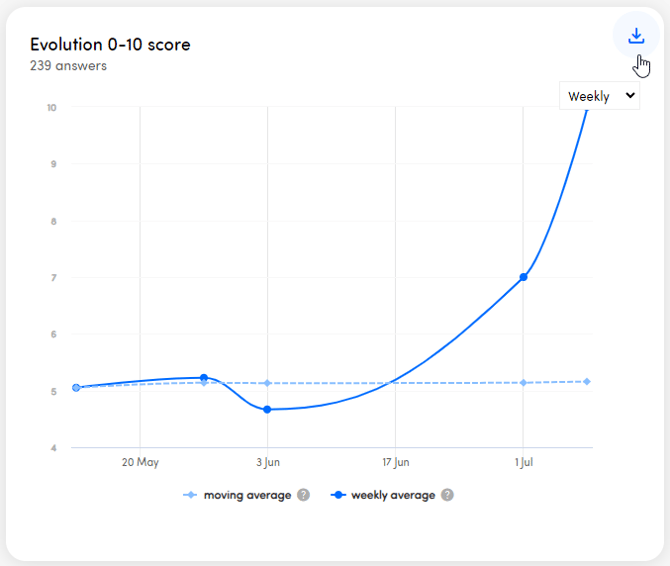Click the 20 May axis label
The height and width of the screenshot is (566, 670).
coord(140,463)
